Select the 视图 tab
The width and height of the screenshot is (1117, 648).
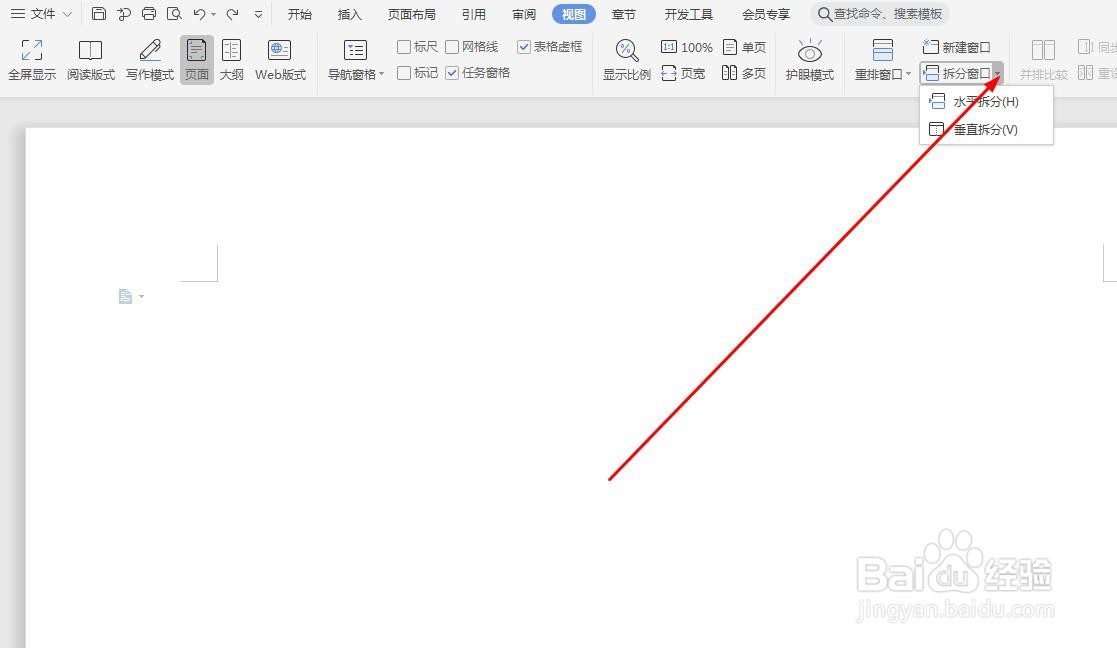(574, 14)
